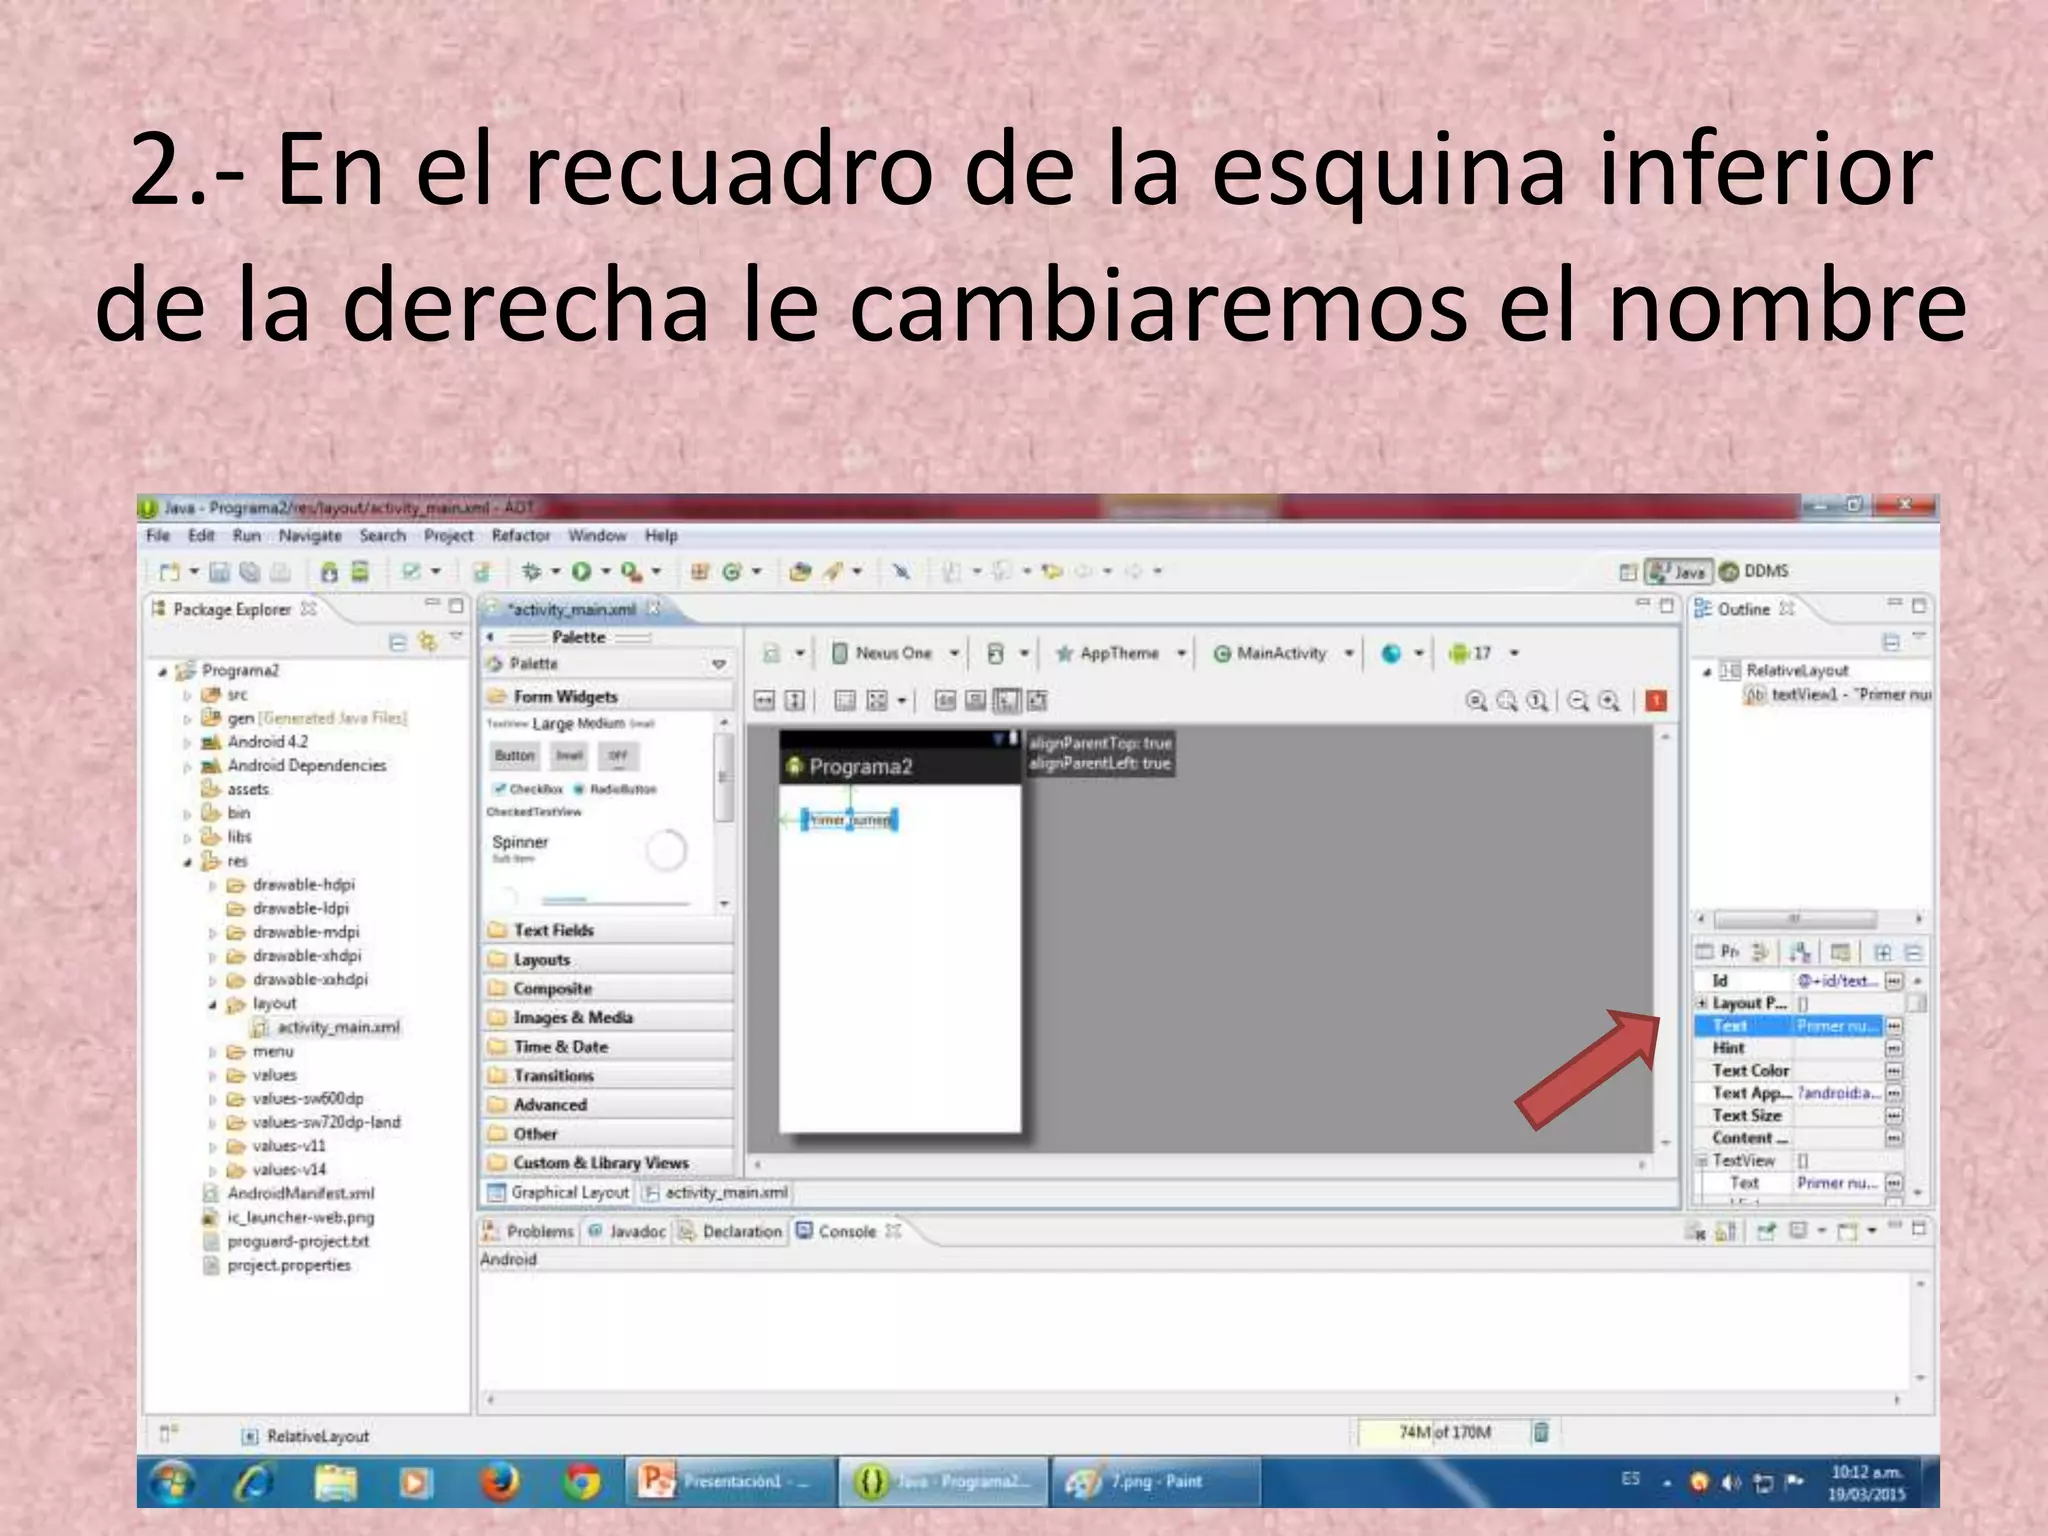Click the Debug bug icon
The height and width of the screenshot is (1536, 2048).
coord(531,571)
